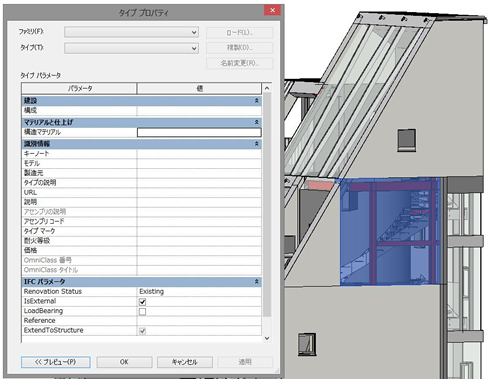Click the 複製(D) duplicate button
This screenshot has width=500, height=379.
pos(239,48)
